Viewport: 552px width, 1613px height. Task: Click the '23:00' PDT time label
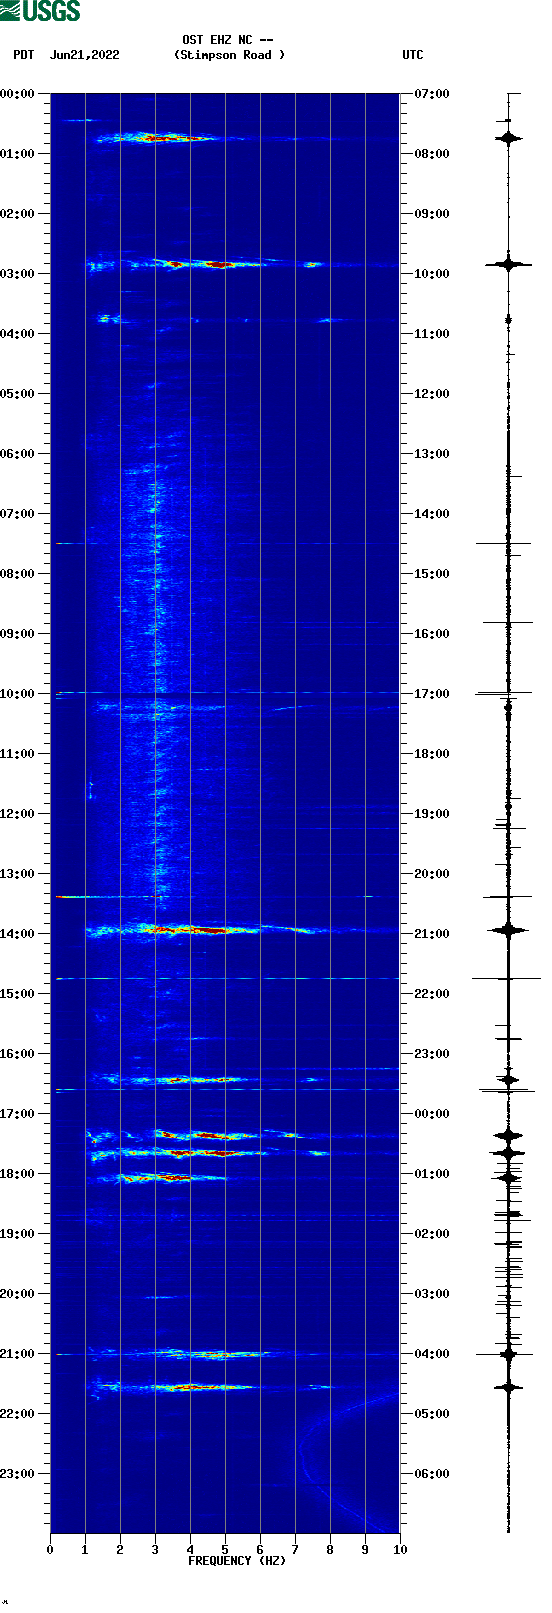pyautogui.click(x=17, y=1473)
